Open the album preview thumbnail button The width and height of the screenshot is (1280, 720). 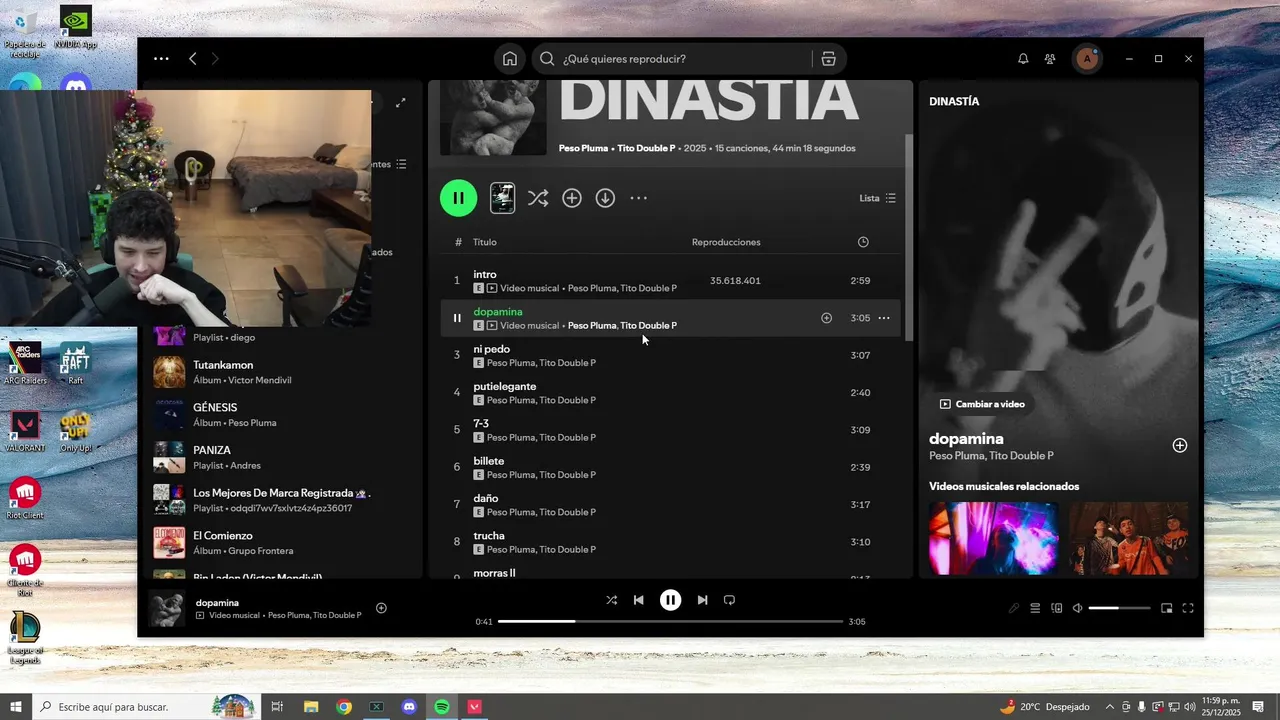coord(503,198)
